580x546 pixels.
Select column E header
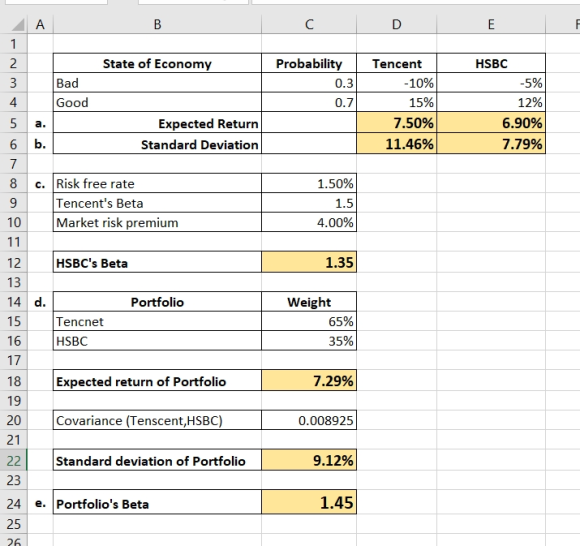coord(491,24)
